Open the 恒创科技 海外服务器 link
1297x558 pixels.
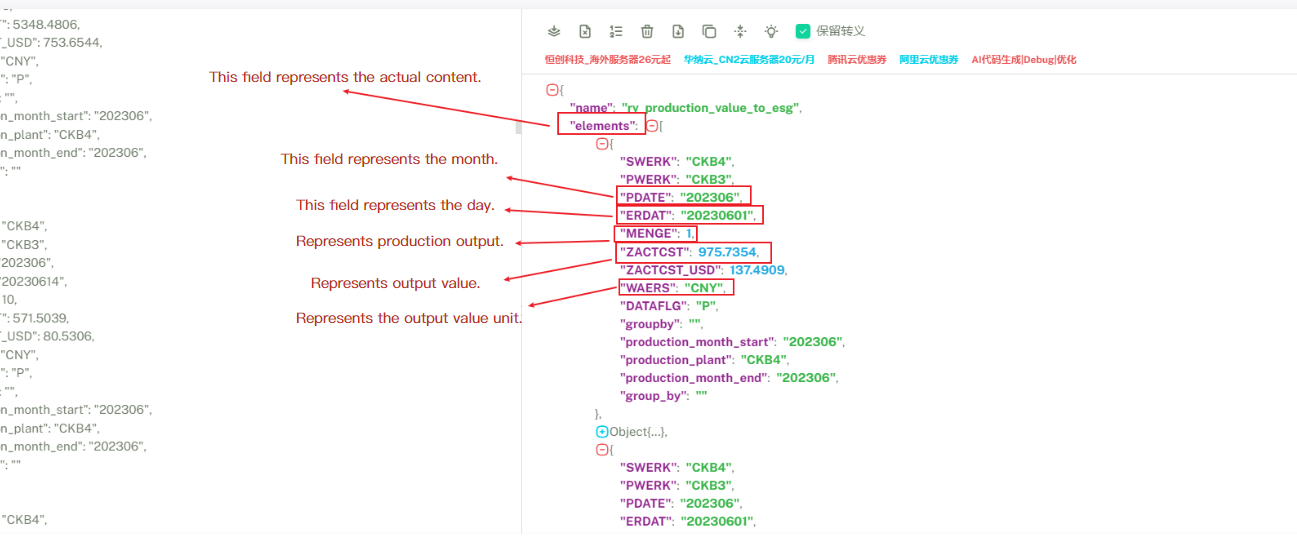pos(608,60)
